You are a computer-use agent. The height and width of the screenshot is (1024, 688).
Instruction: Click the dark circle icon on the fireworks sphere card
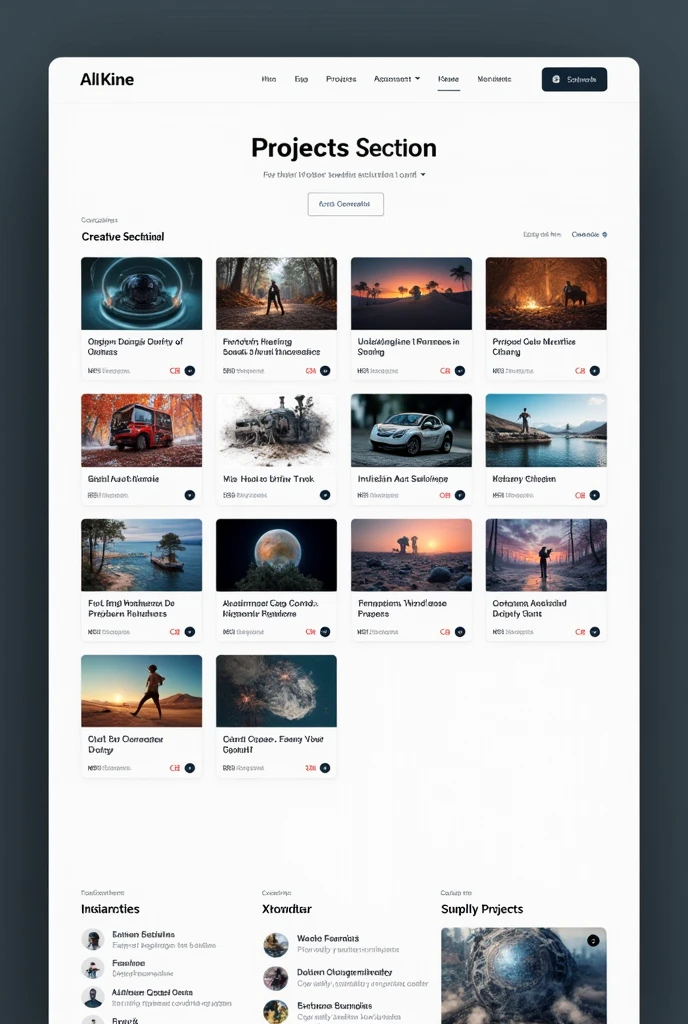(x=325, y=768)
